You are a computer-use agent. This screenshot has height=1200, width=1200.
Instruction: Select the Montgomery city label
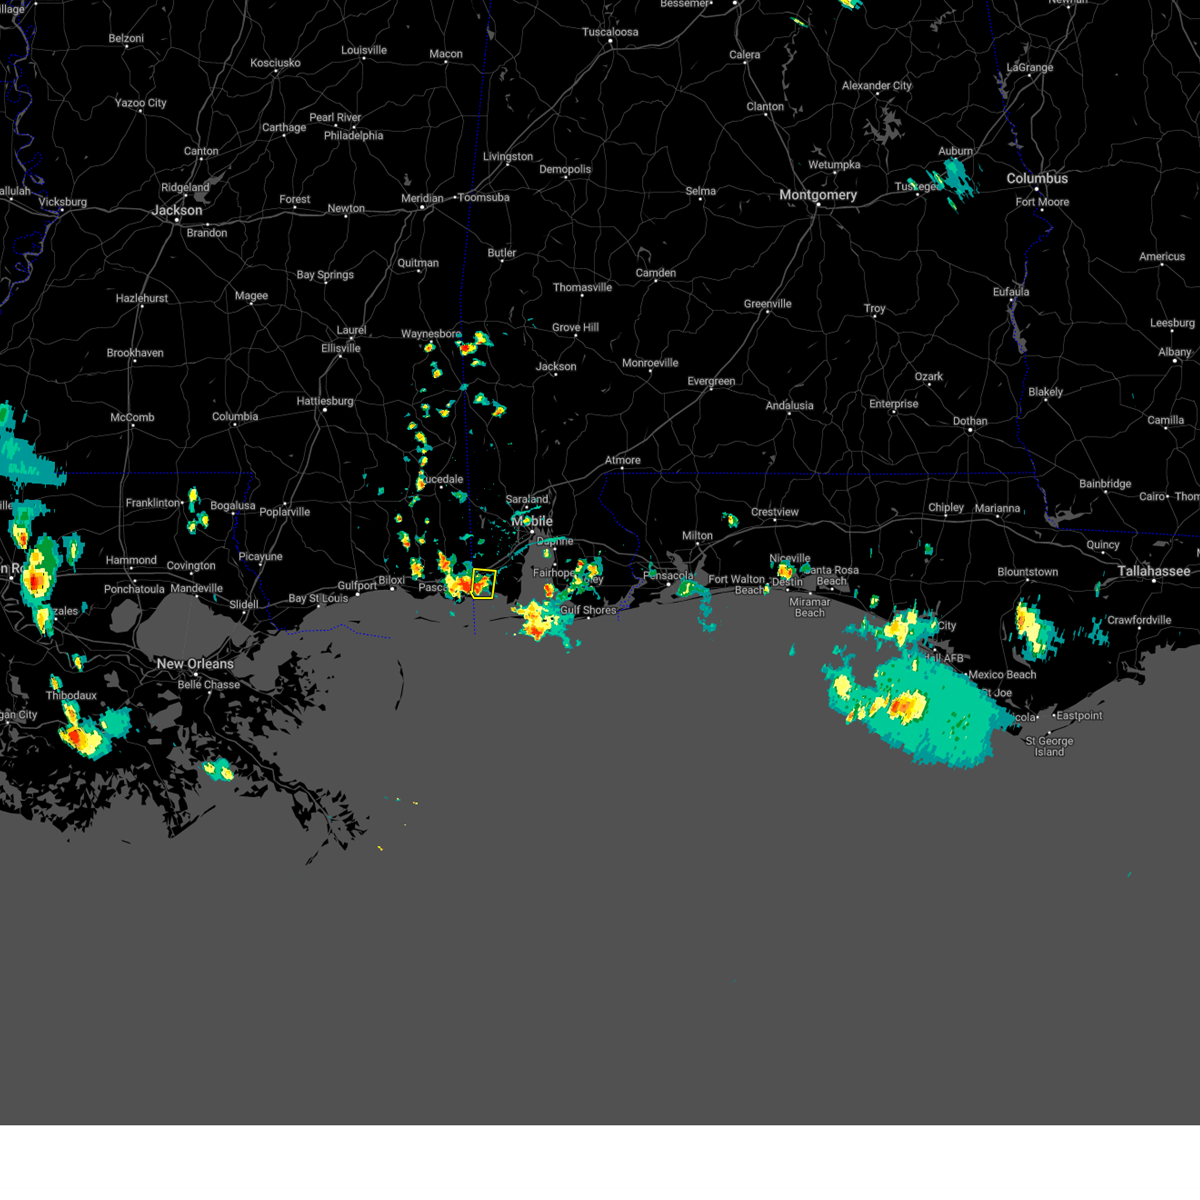point(818,195)
